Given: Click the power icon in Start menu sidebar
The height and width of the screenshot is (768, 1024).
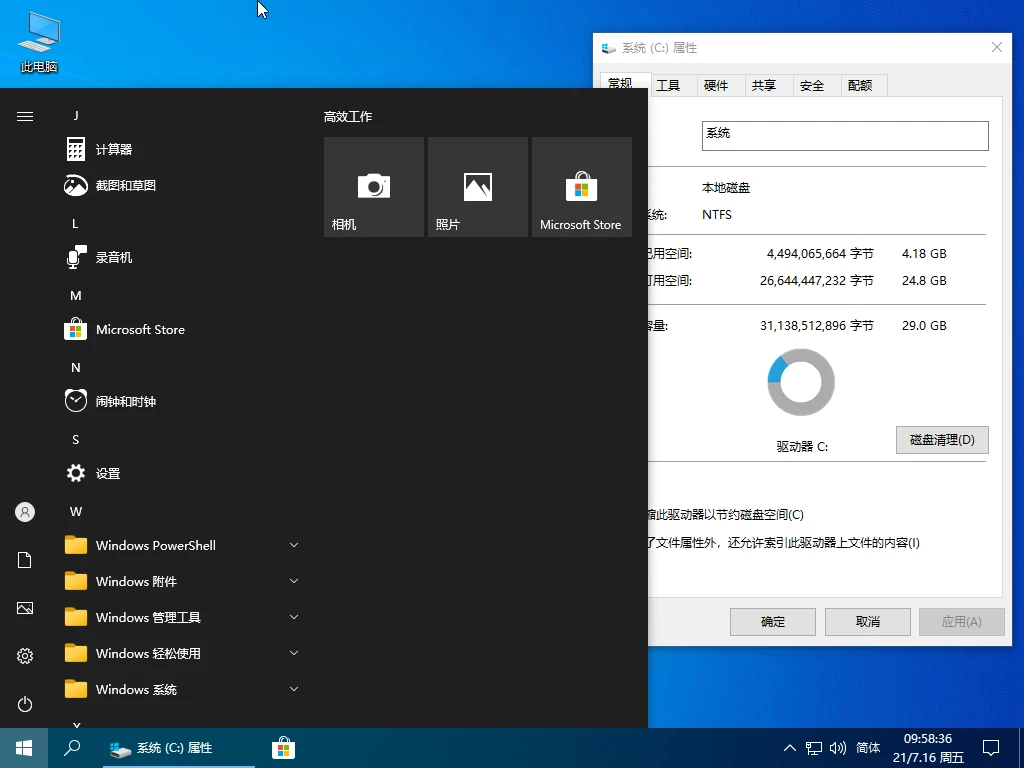Looking at the screenshot, I should 24,704.
